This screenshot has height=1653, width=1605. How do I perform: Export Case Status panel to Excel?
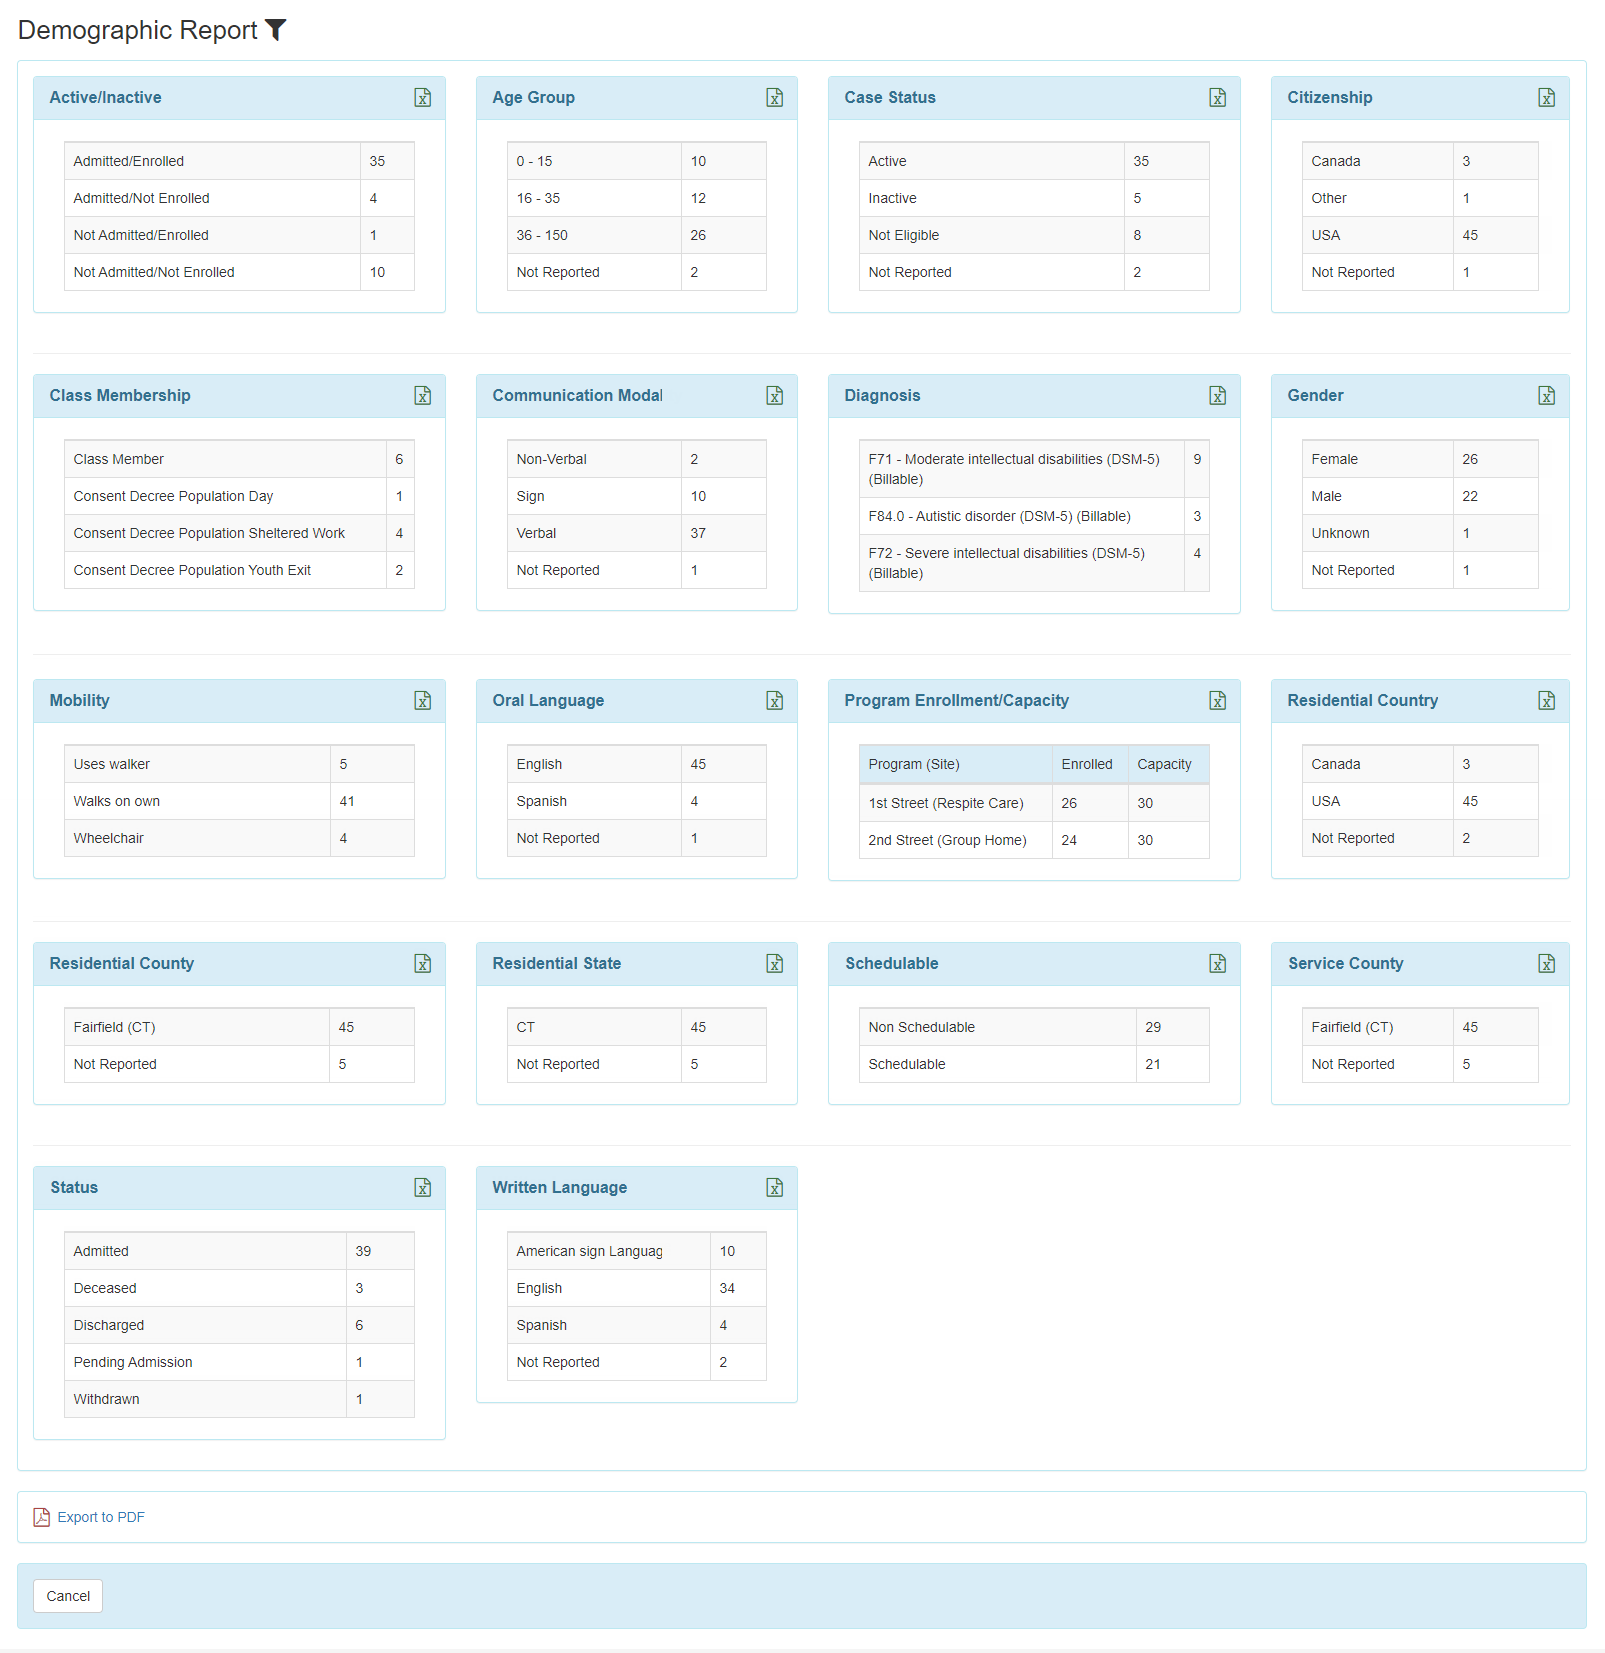pyautogui.click(x=1218, y=98)
